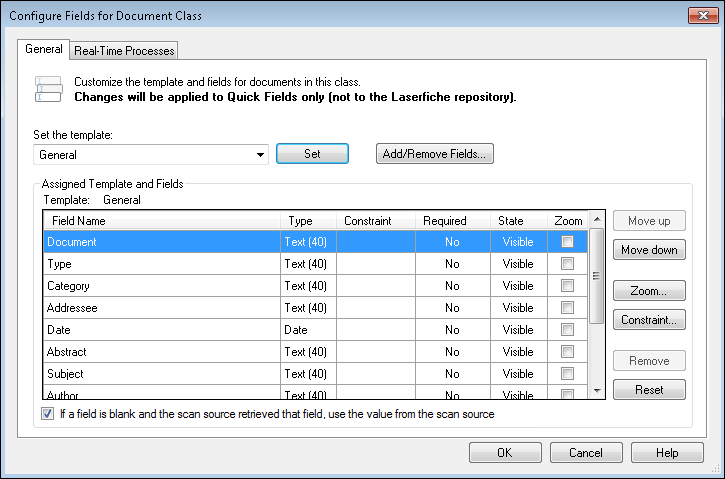Uncheck the blank field scan source option
The width and height of the screenshot is (725, 479).
point(48,414)
